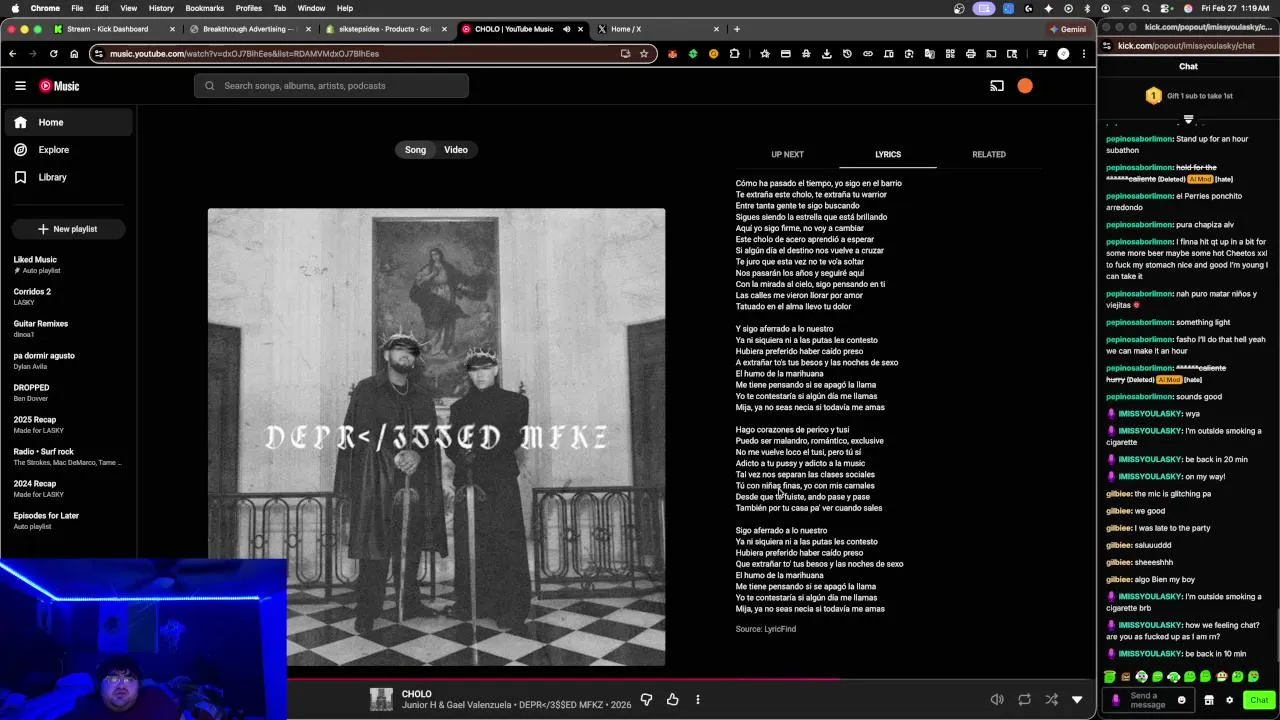Viewport: 1280px width, 720px height.
Task: Collapse the player page with the down arrow
Action: point(1077,699)
